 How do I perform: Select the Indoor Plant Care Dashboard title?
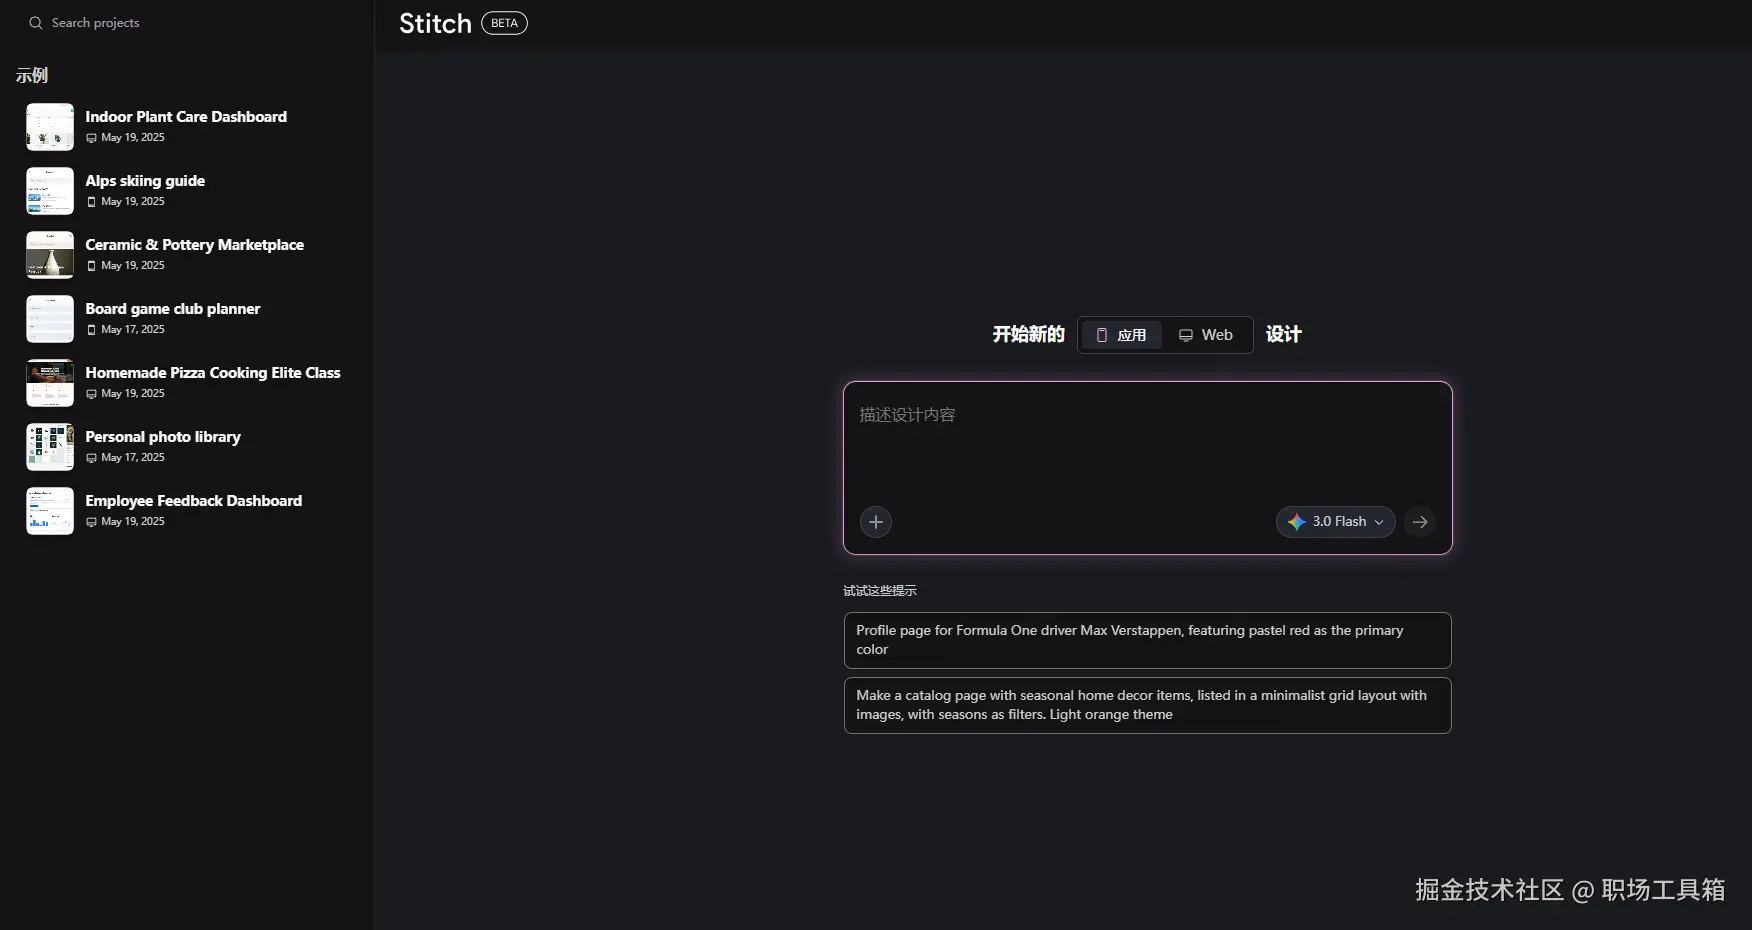[x=186, y=117]
